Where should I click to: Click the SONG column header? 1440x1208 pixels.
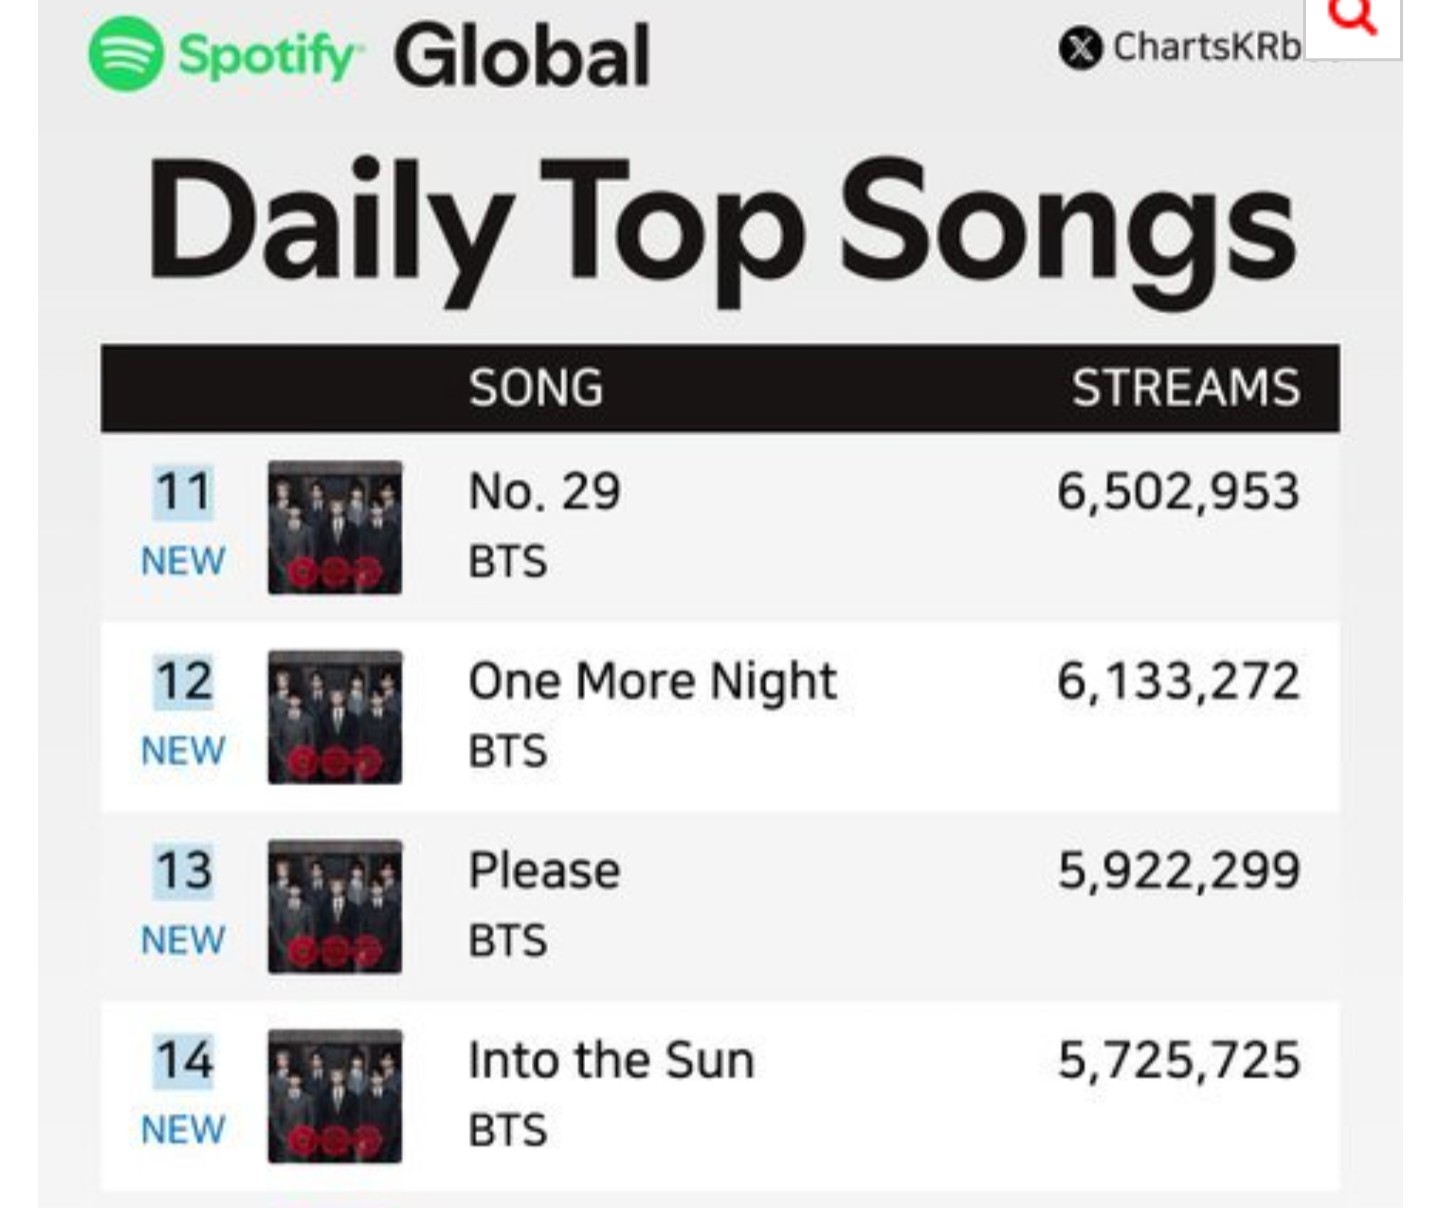click(536, 388)
